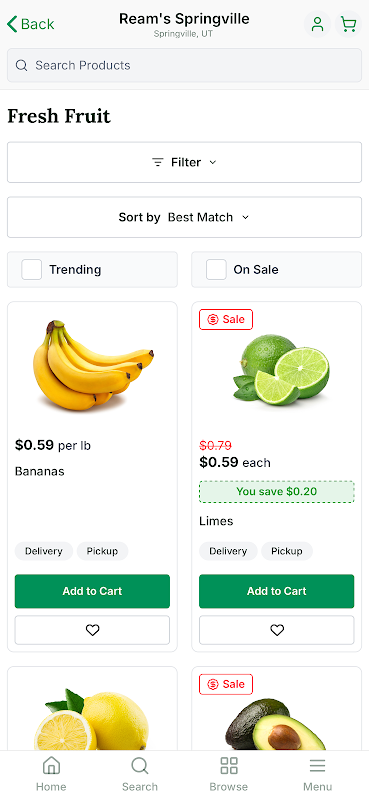Open the Bananas product image
This screenshot has width=369, height=800.
point(93,365)
